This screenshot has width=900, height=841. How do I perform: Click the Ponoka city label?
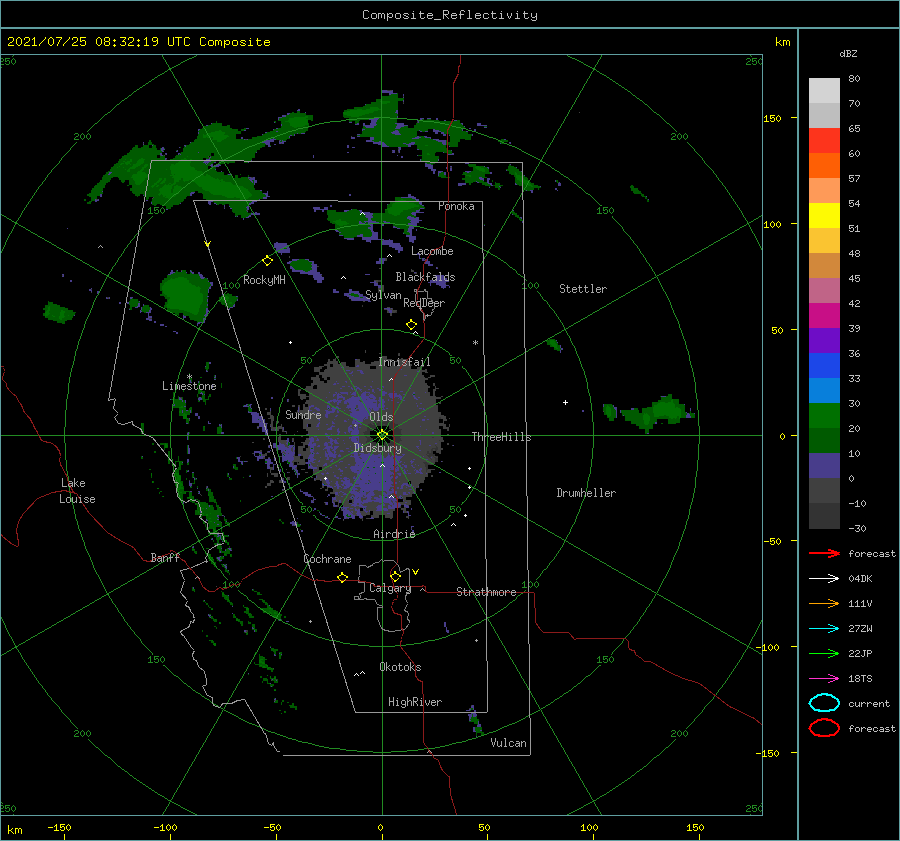456,206
